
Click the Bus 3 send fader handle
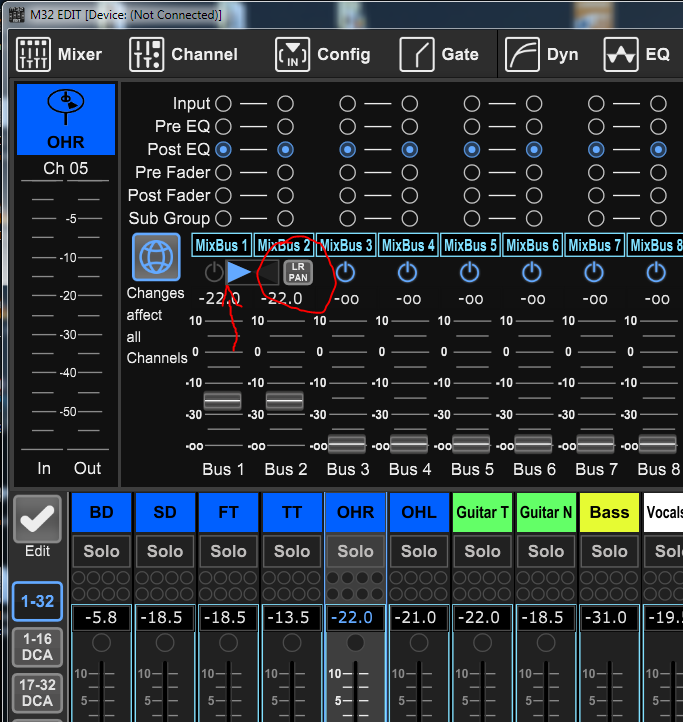point(347,445)
